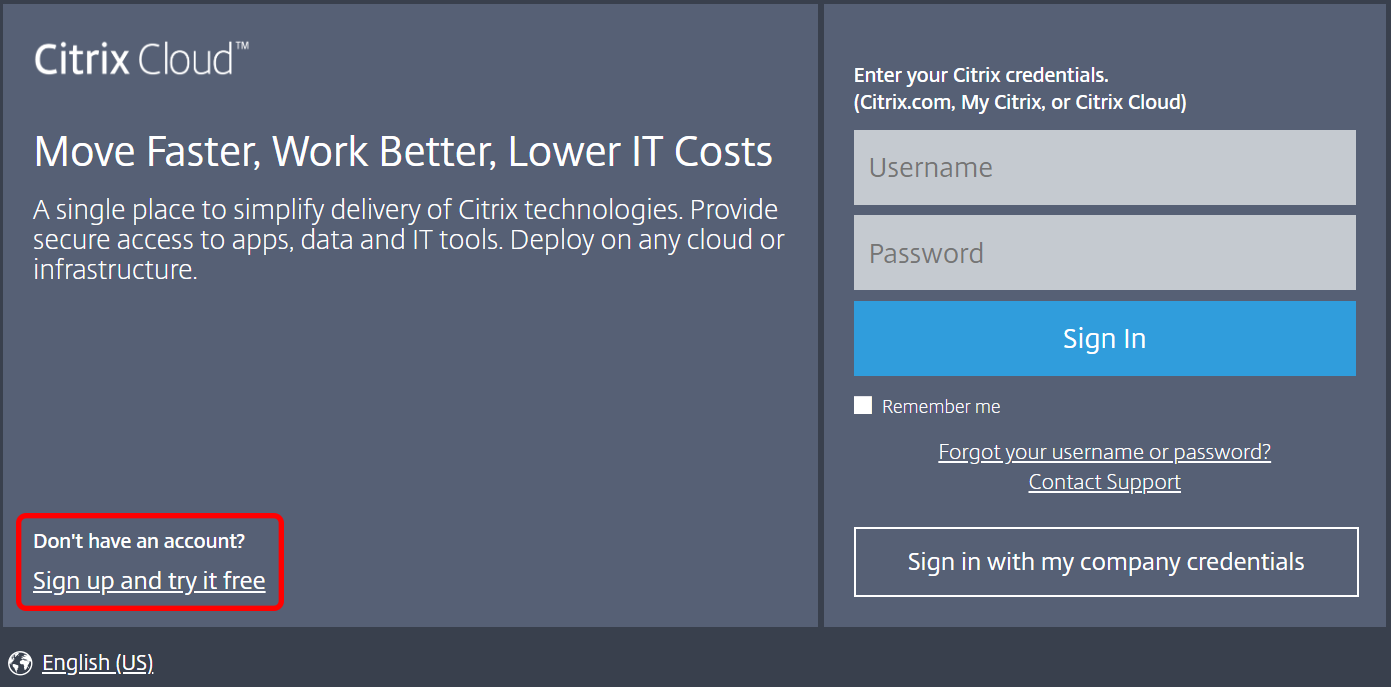The width and height of the screenshot is (1391, 687).
Task: Click the word Citrix in the logo
Action: click(x=82, y=60)
